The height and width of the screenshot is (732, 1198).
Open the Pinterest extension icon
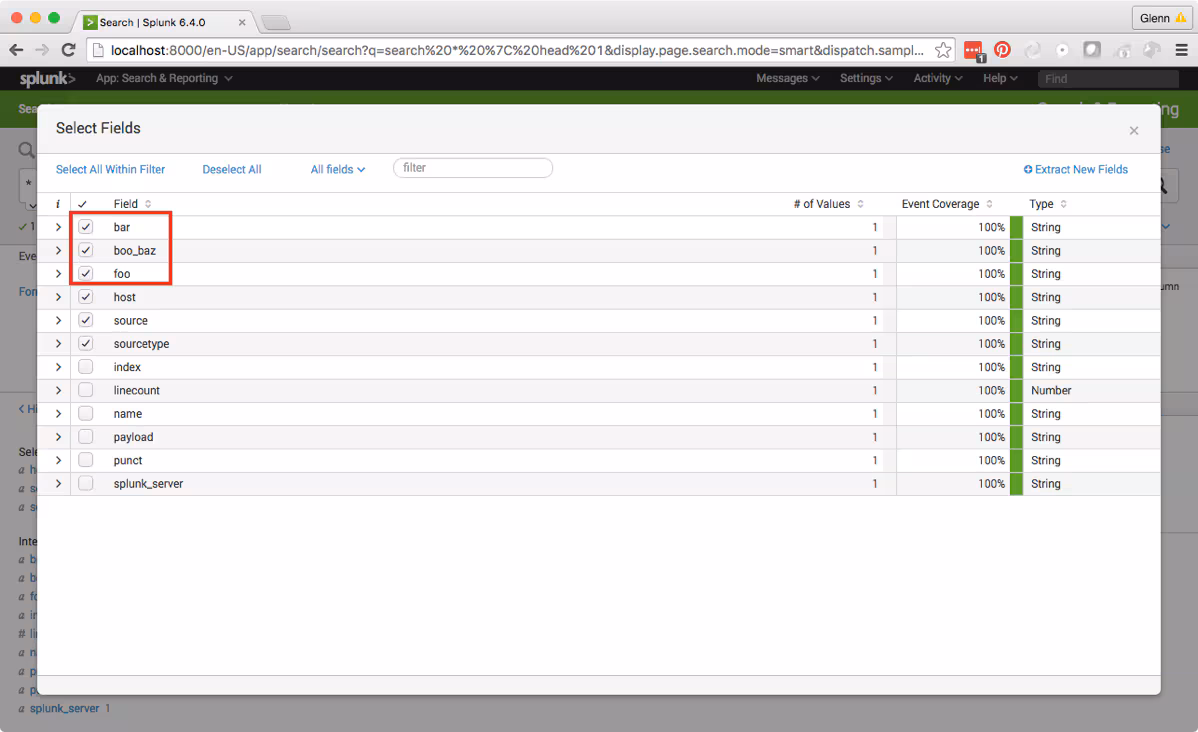coord(1002,50)
